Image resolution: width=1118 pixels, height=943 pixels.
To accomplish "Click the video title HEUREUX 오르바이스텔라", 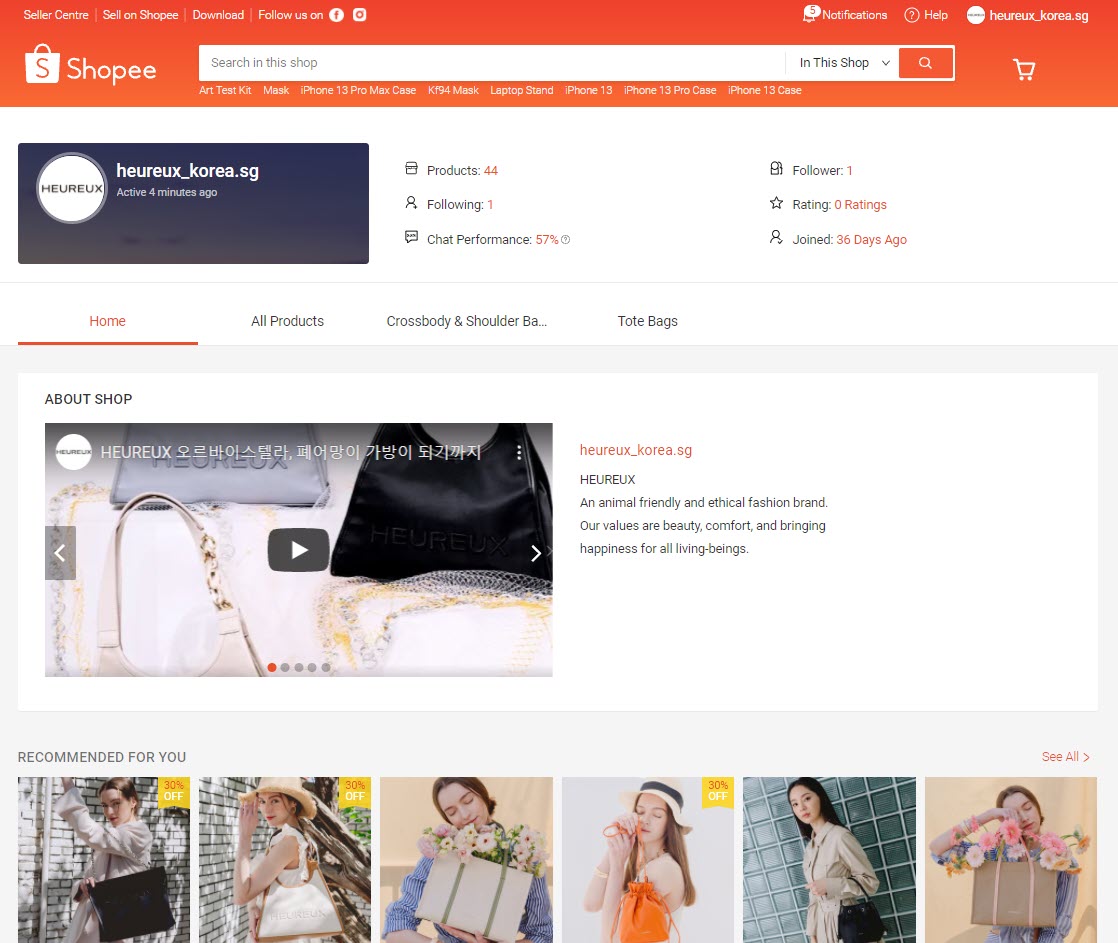I will coord(291,452).
